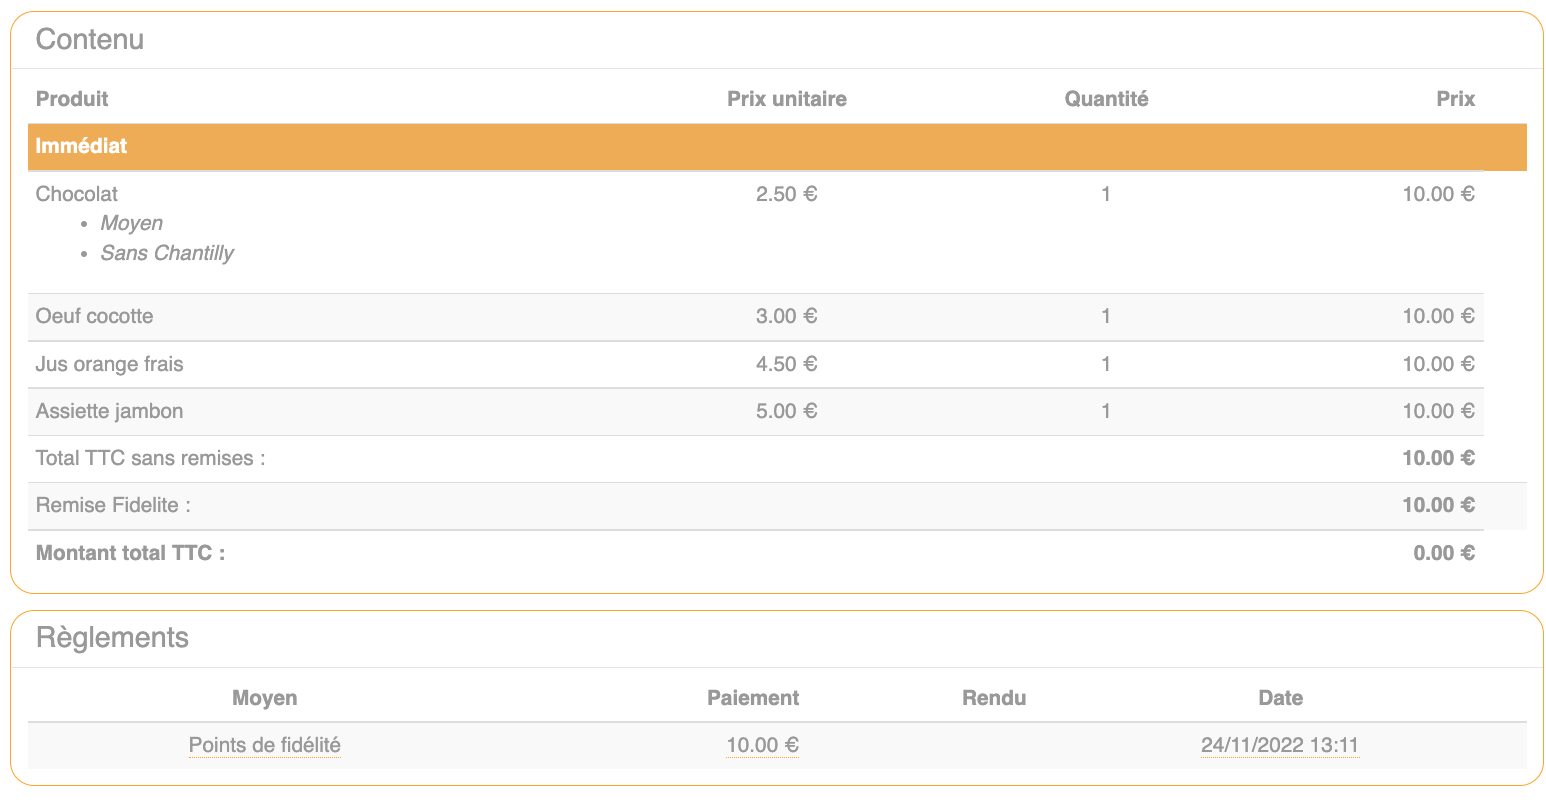The height and width of the screenshot is (800, 1546).
Task: Click the Remise Fidelite label
Action: click(x=113, y=505)
